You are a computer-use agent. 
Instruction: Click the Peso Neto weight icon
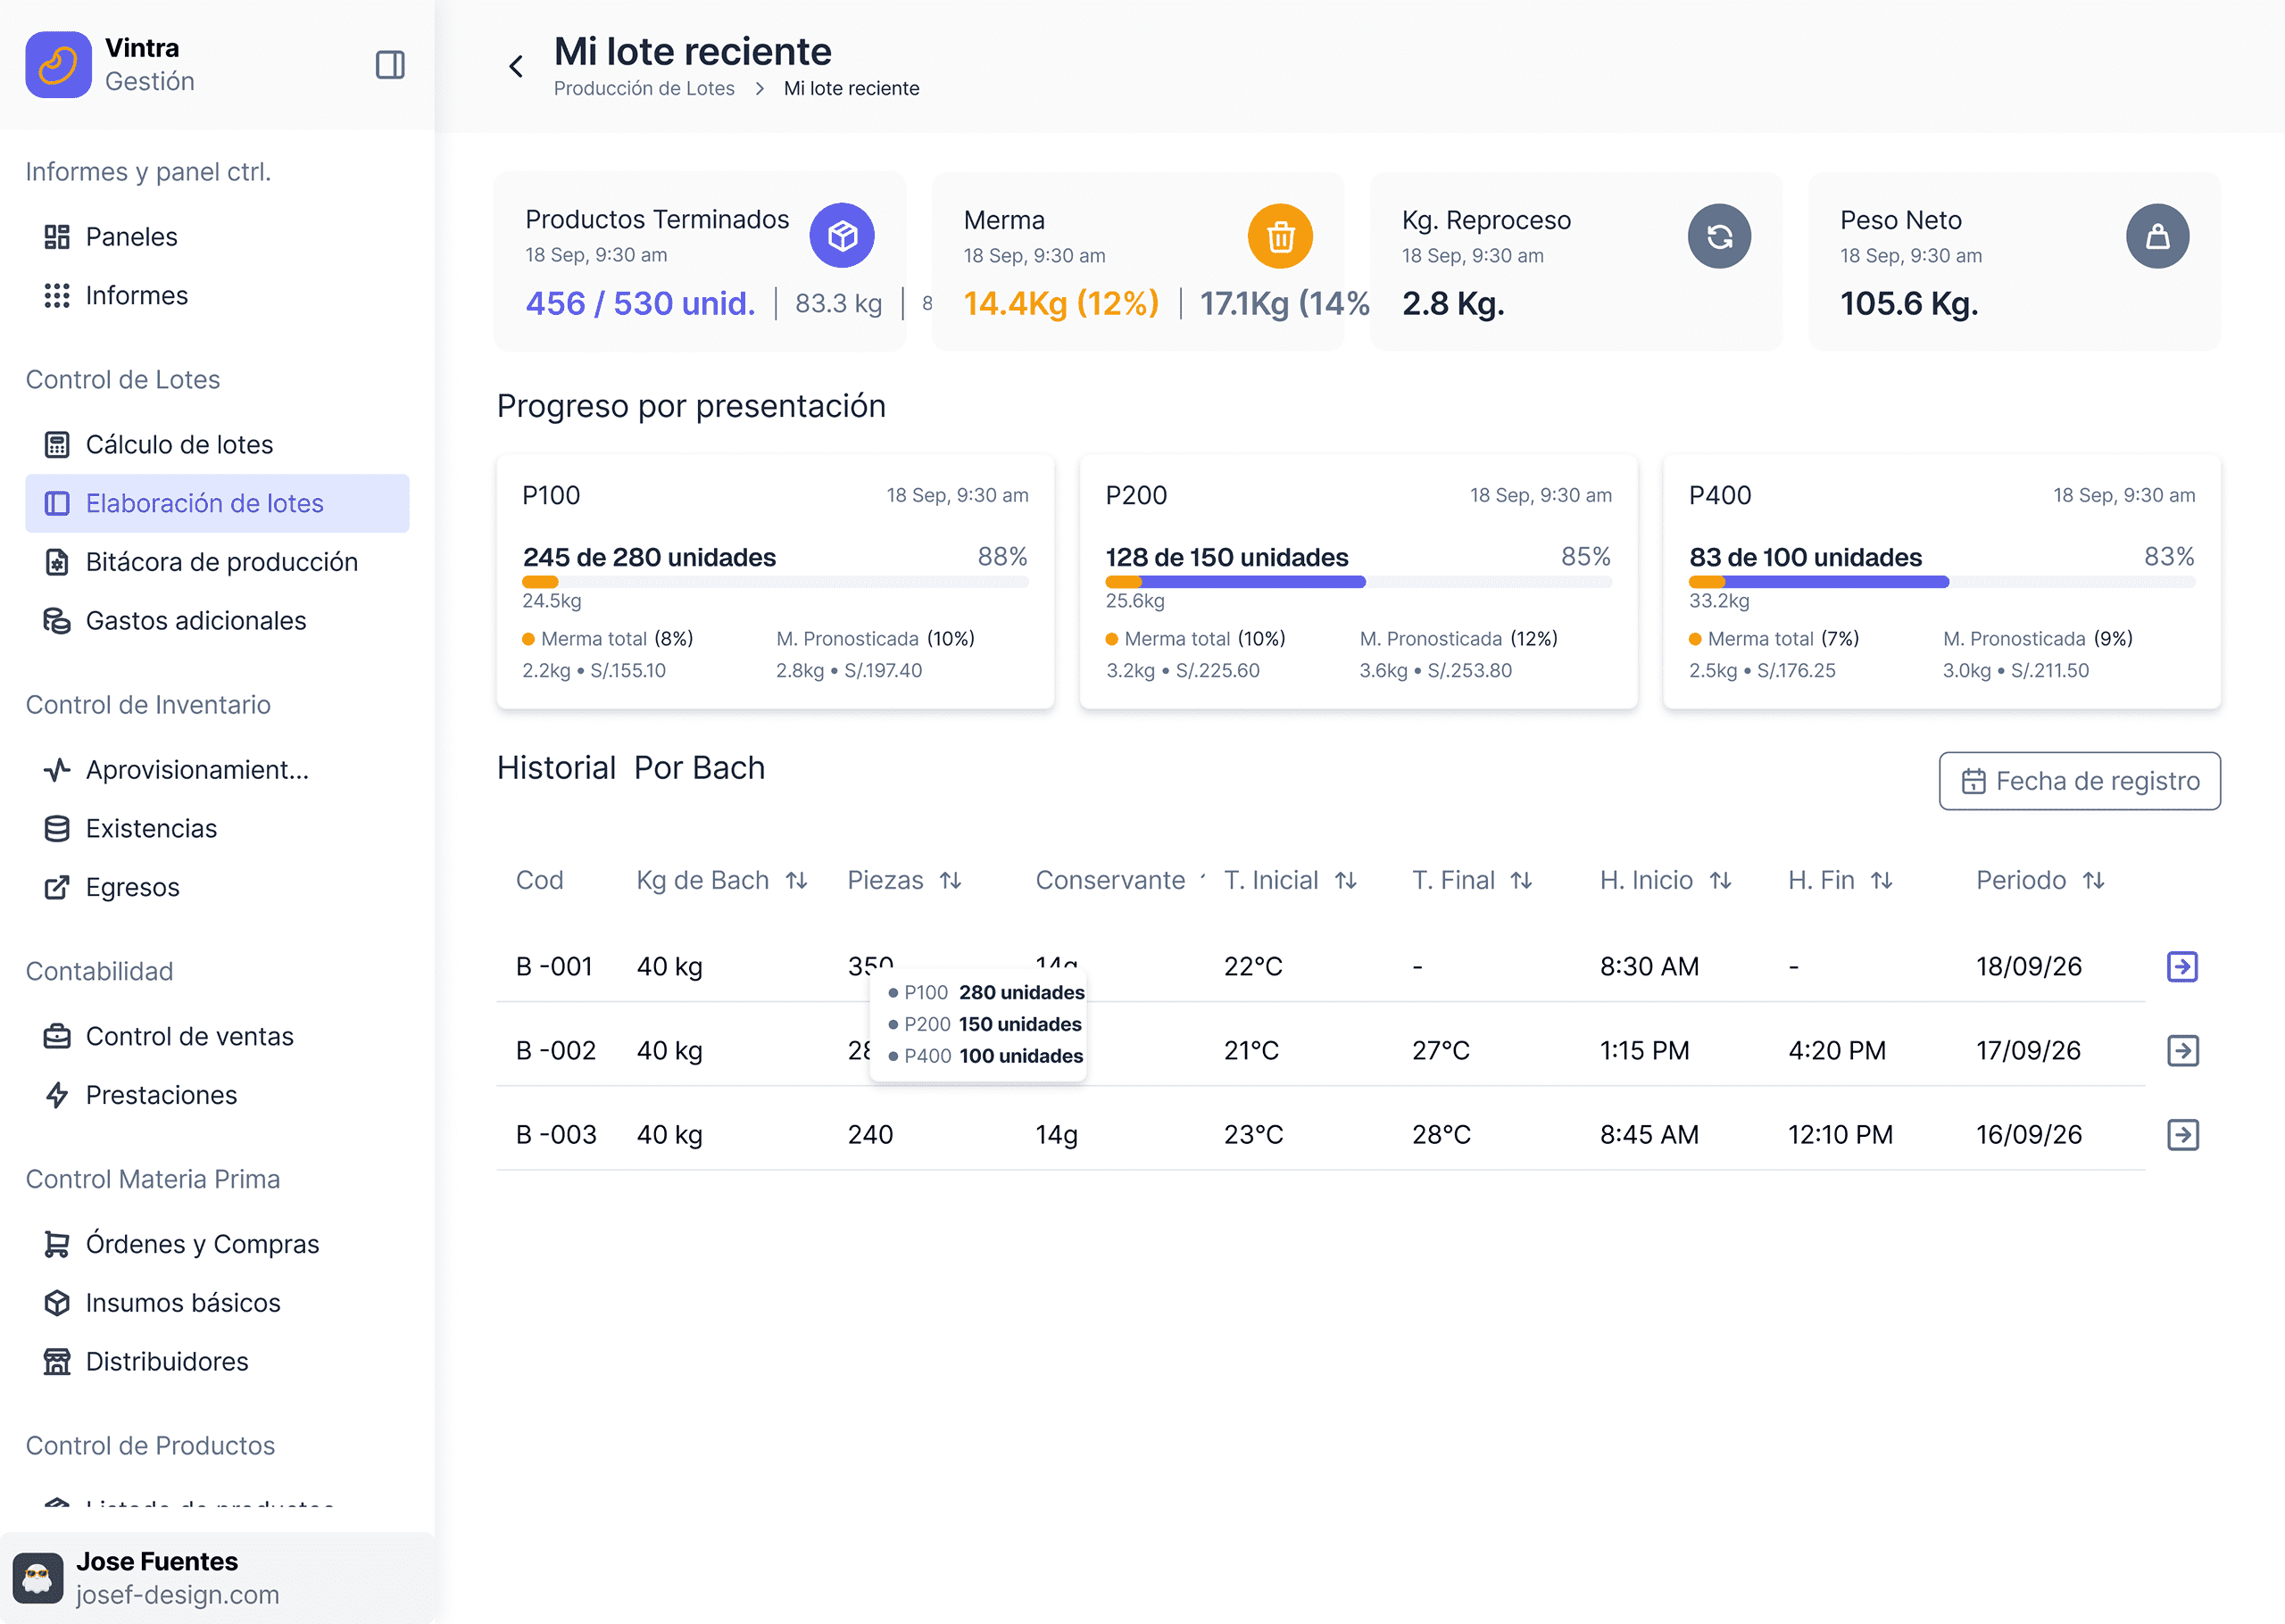2157,236
